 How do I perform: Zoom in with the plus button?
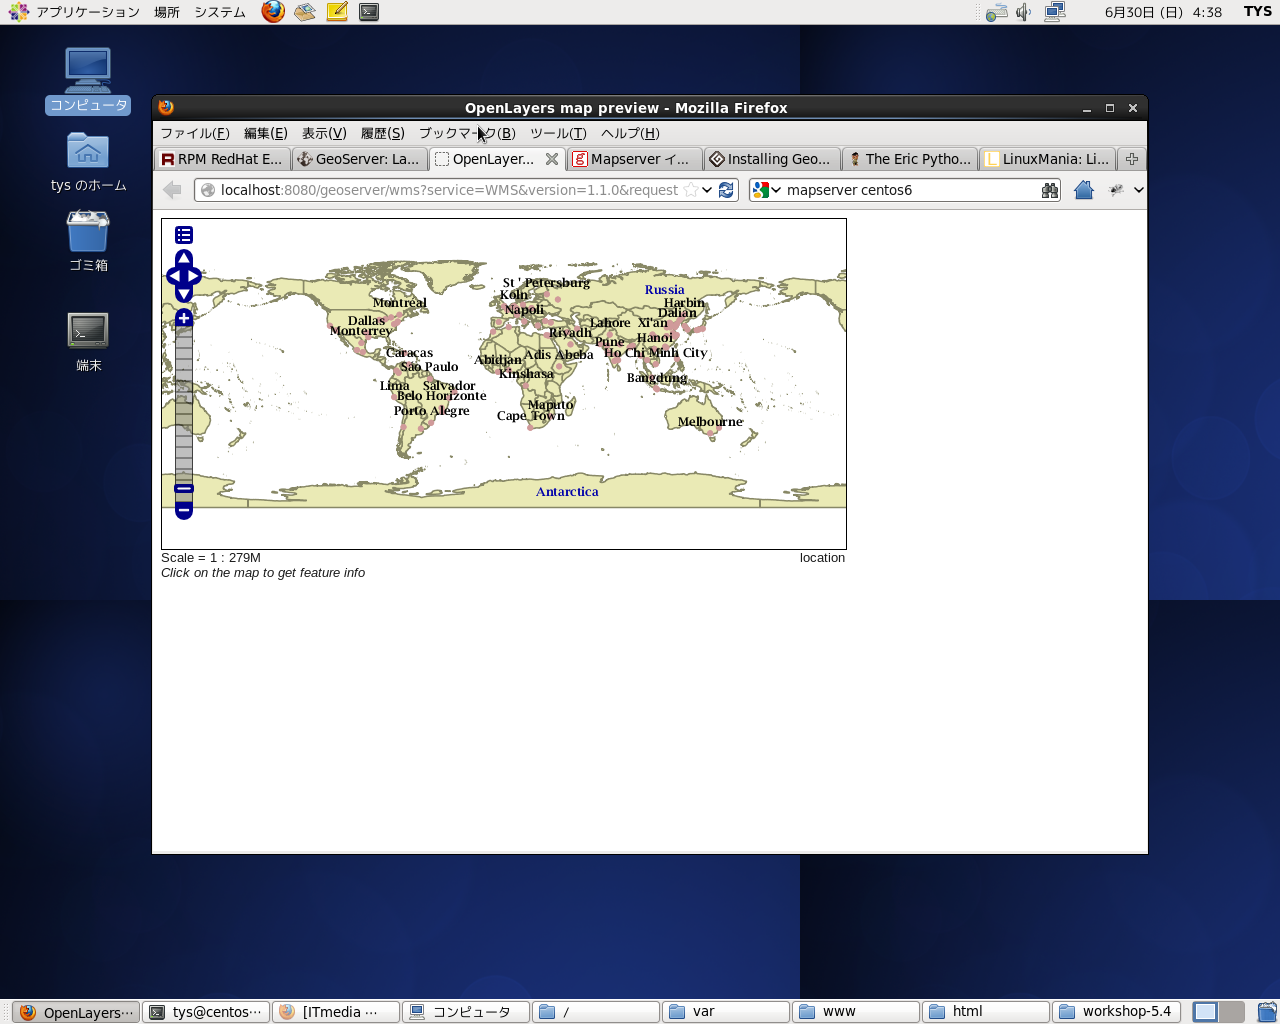pyautogui.click(x=184, y=318)
